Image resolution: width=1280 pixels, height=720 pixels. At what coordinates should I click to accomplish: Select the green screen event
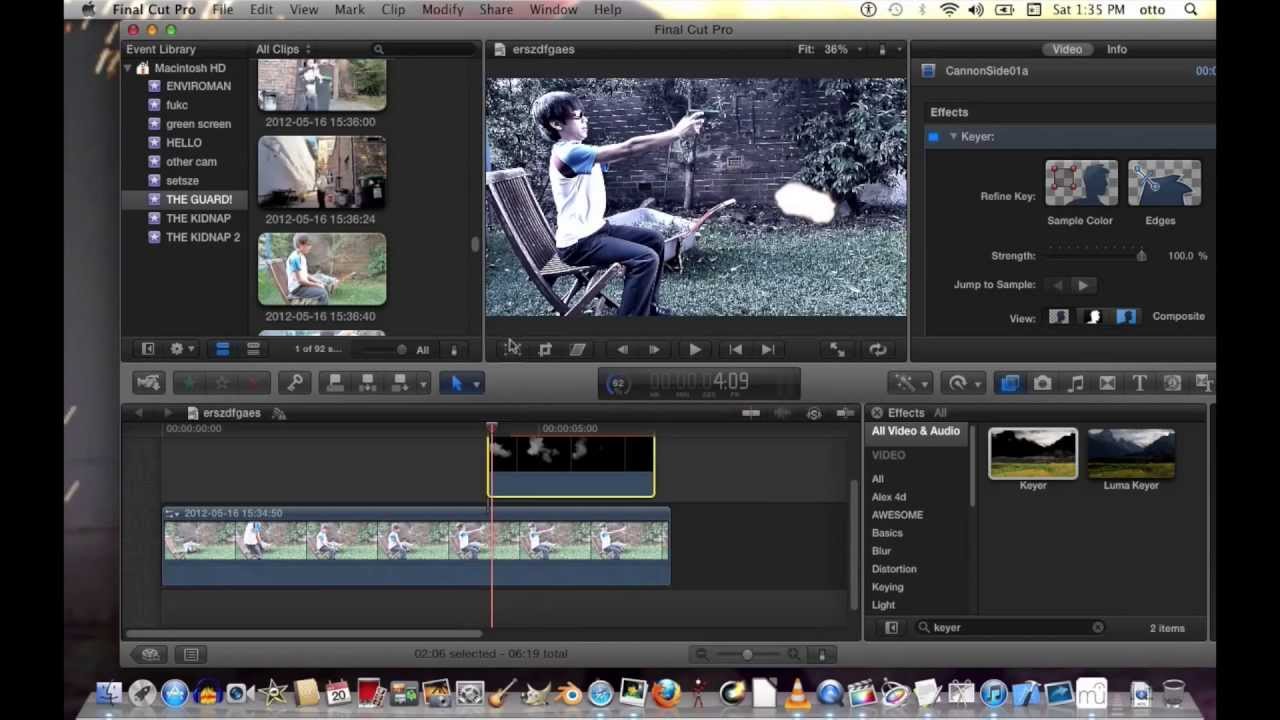(198, 124)
